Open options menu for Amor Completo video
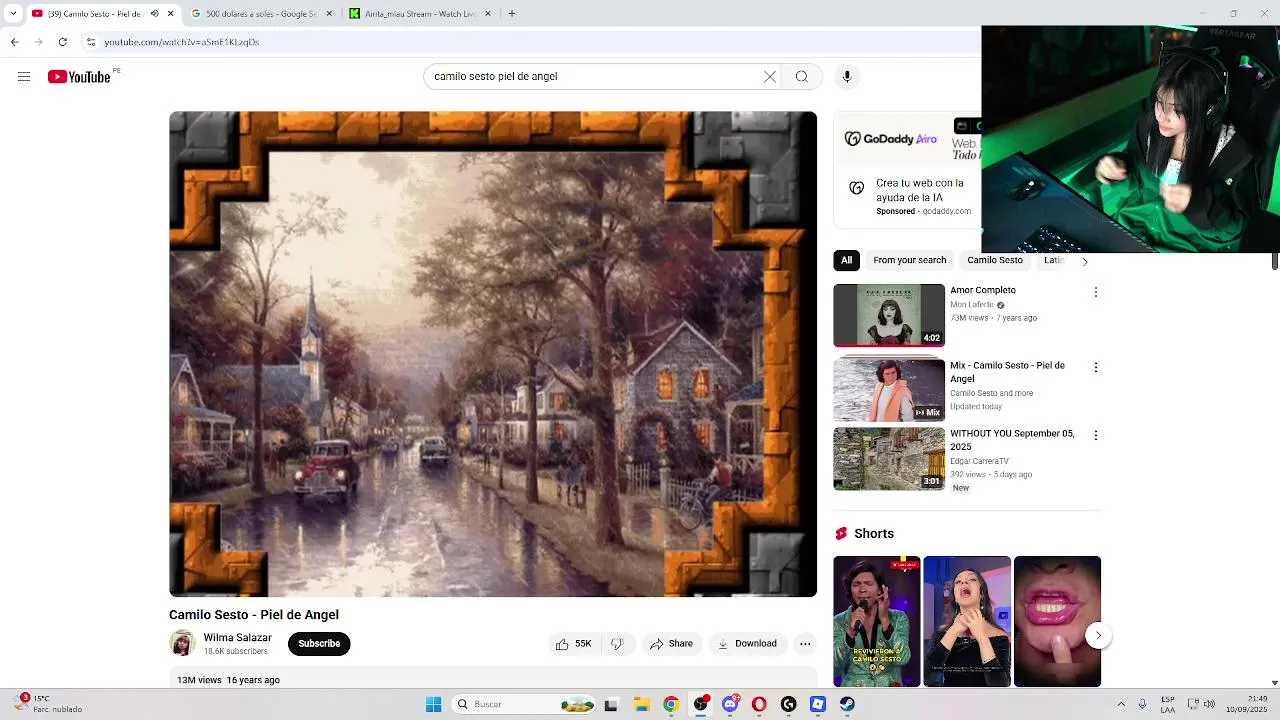The height and width of the screenshot is (720, 1280). [x=1096, y=292]
